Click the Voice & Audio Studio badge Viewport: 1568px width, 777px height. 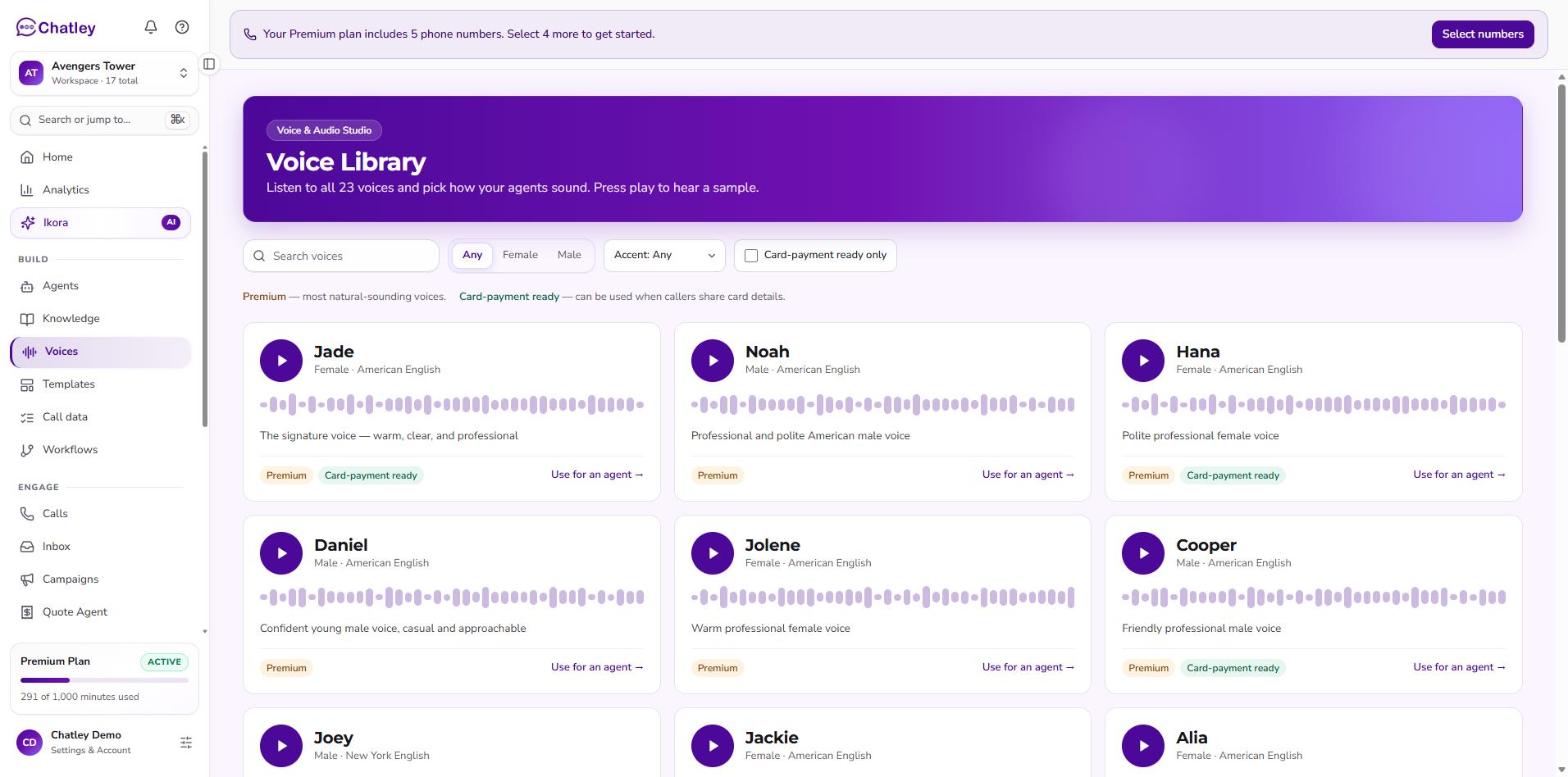point(324,130)
